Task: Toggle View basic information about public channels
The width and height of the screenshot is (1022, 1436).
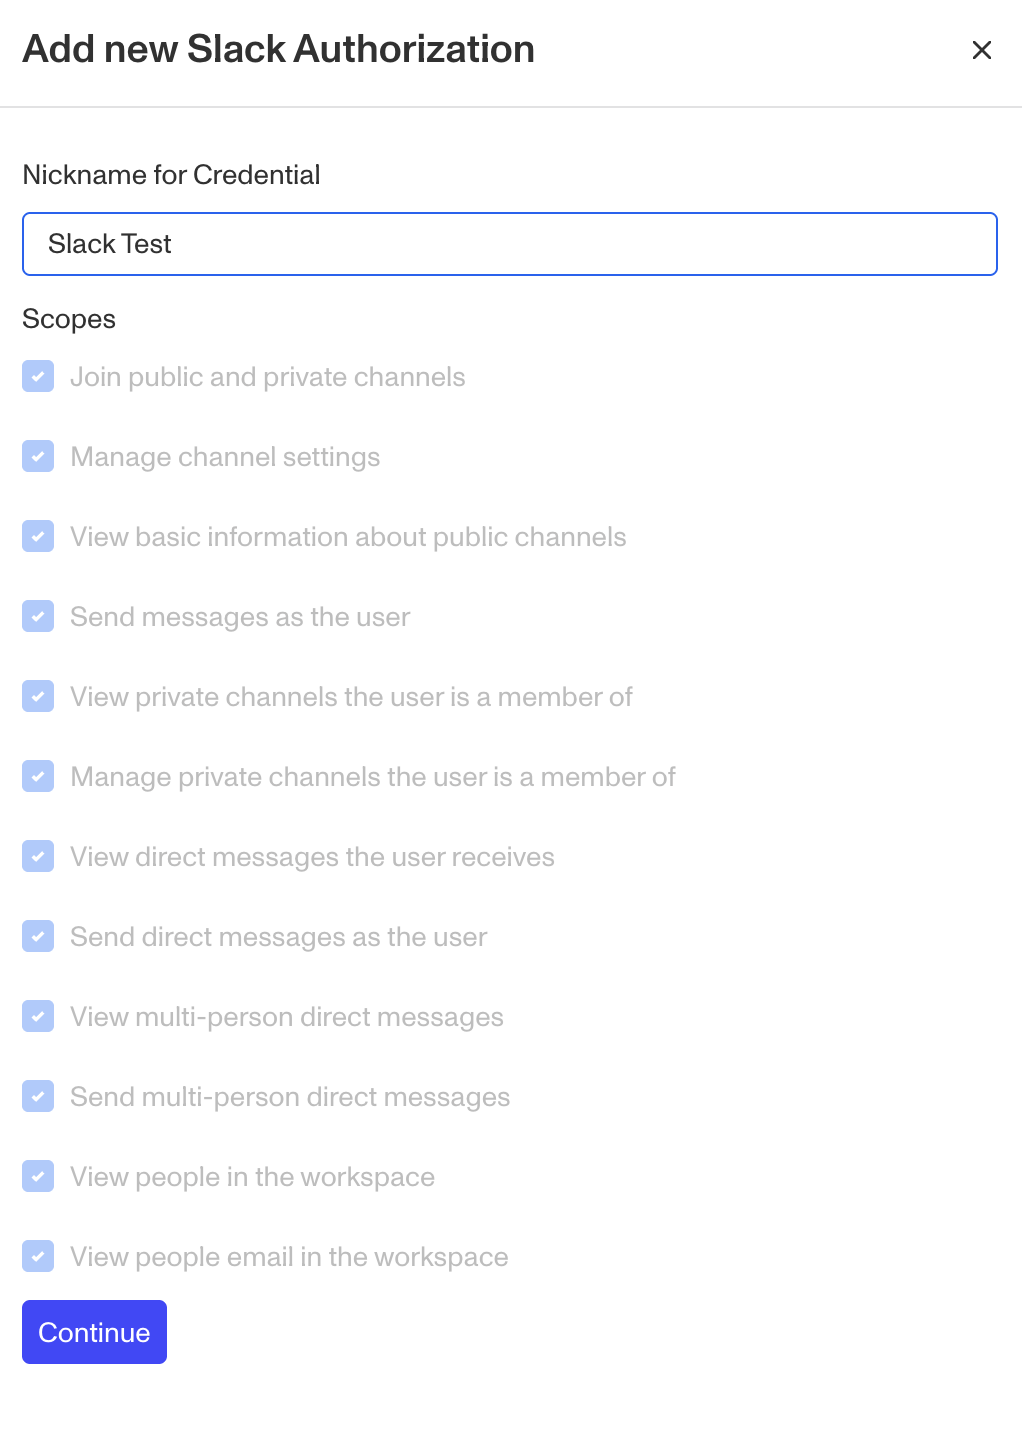Action: point(38,537)
